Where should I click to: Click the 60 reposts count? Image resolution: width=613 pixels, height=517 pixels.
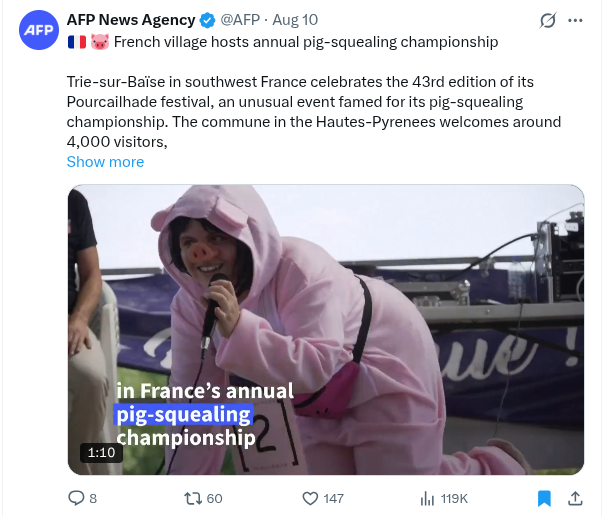214,499
